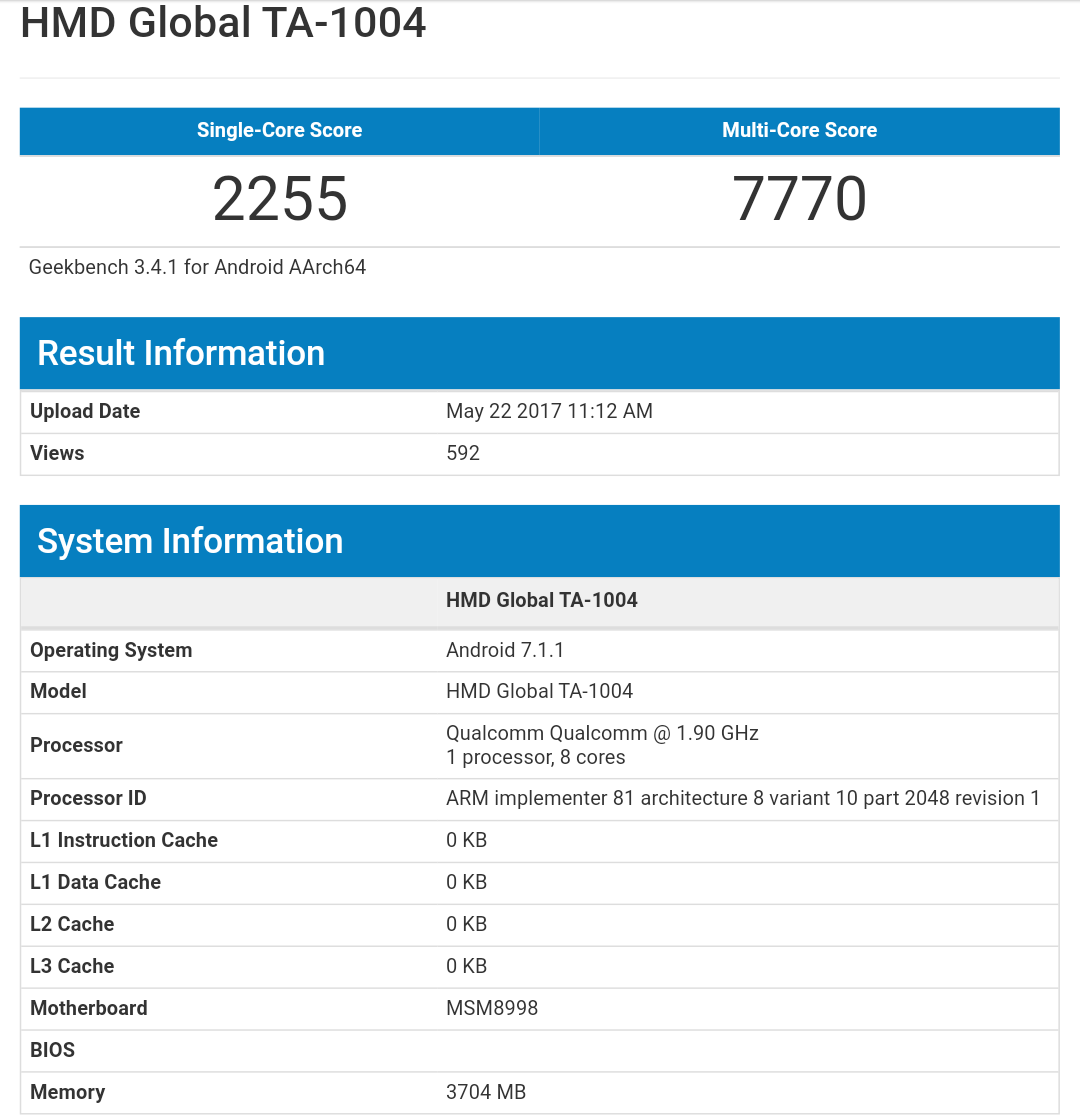Click 'HMD Global TA-1004' value in the Model row
Viewport: 1080px width, 1115px height.
pos(539,691)
